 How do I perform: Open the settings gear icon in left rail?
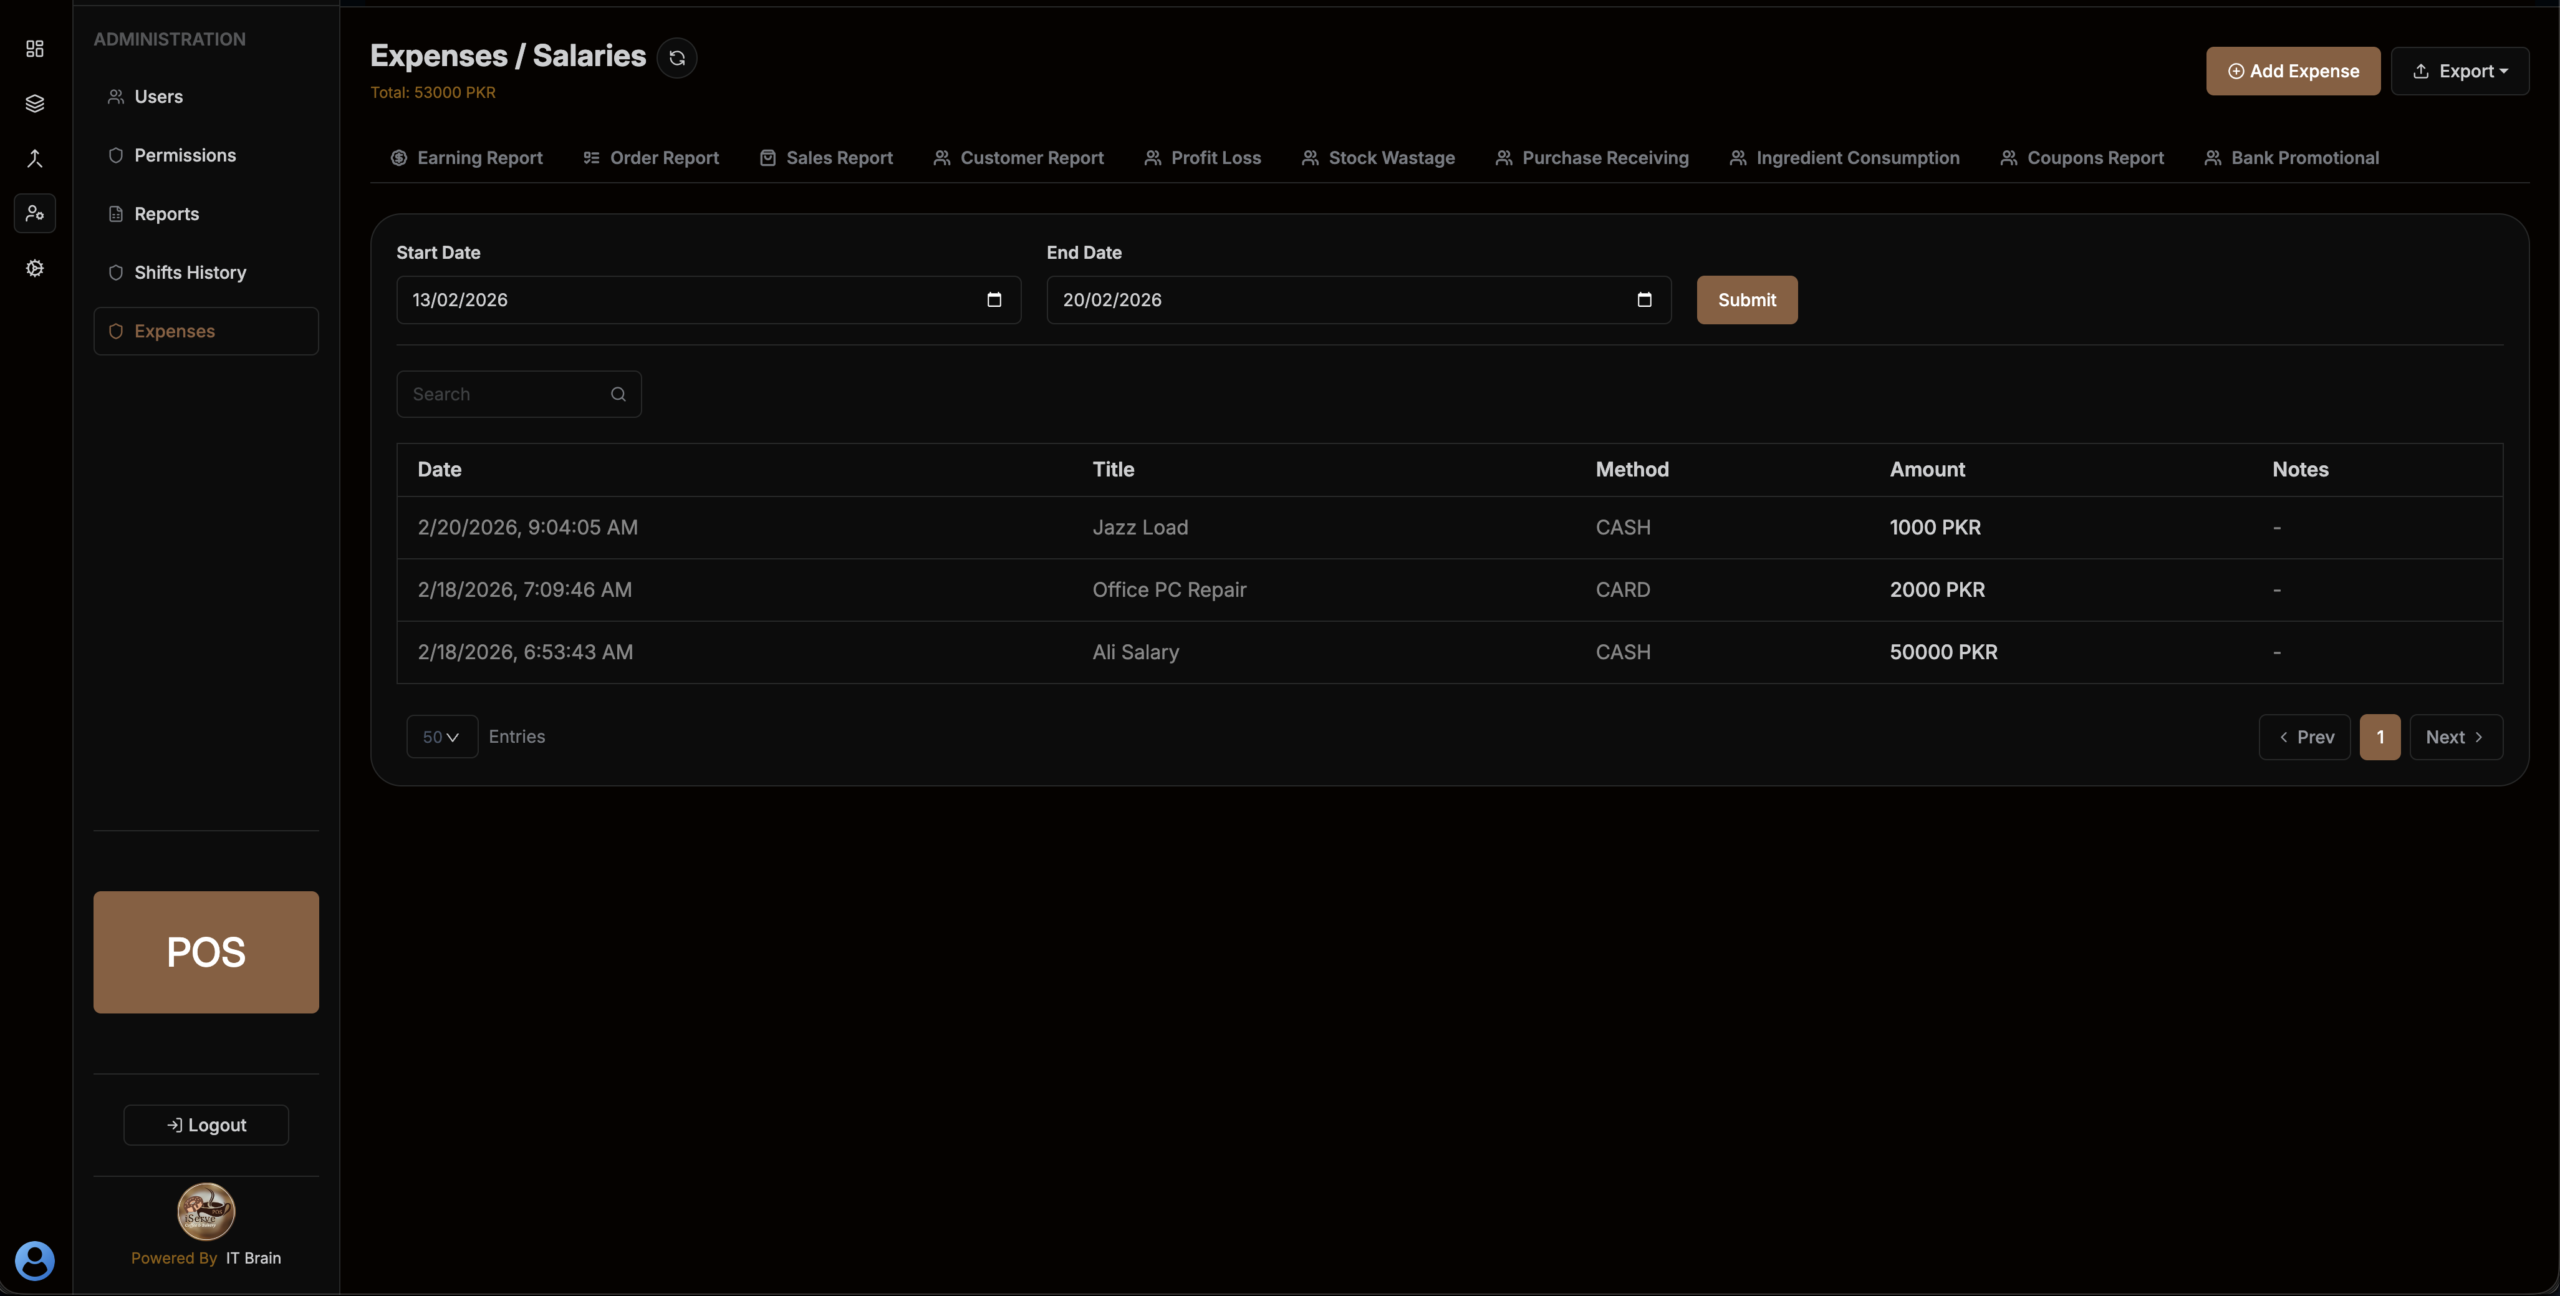point(35,268)
